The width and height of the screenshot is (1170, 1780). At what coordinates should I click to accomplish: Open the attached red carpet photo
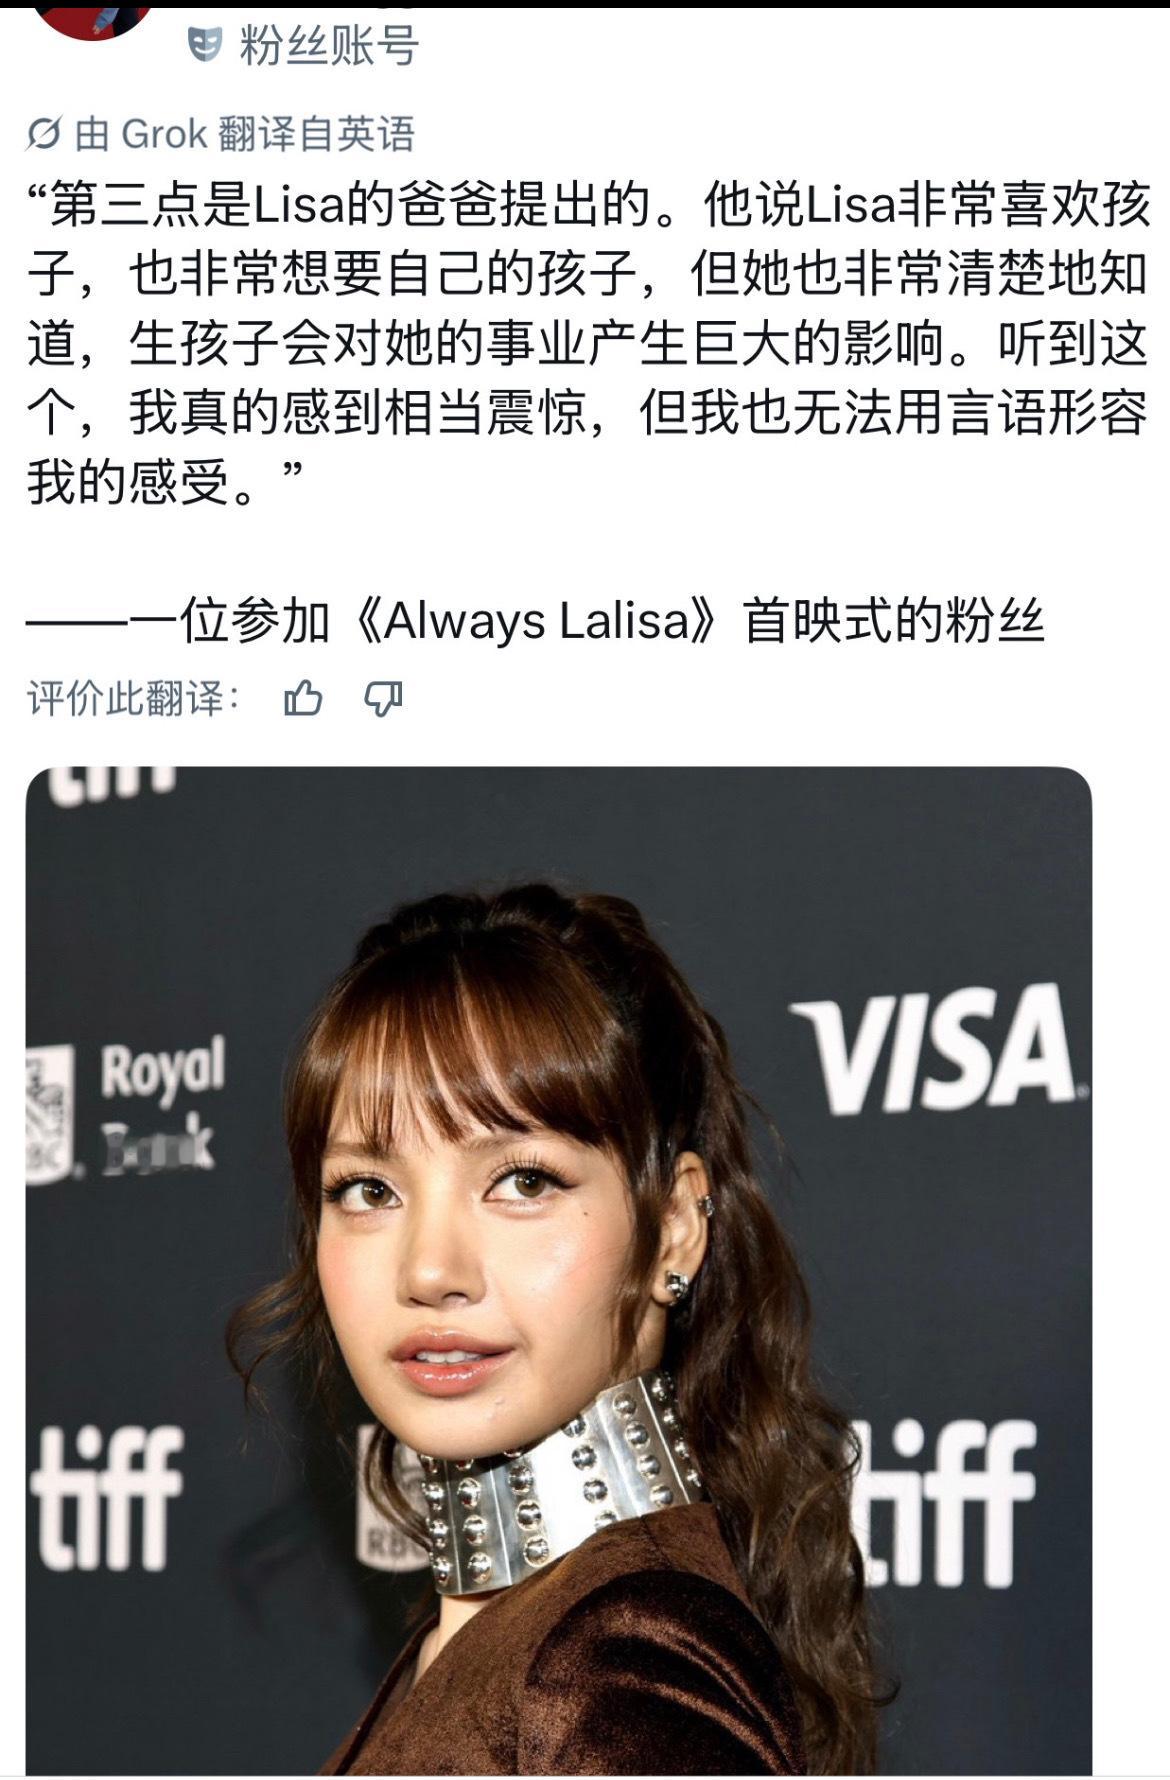click(x=558, y=1271)
